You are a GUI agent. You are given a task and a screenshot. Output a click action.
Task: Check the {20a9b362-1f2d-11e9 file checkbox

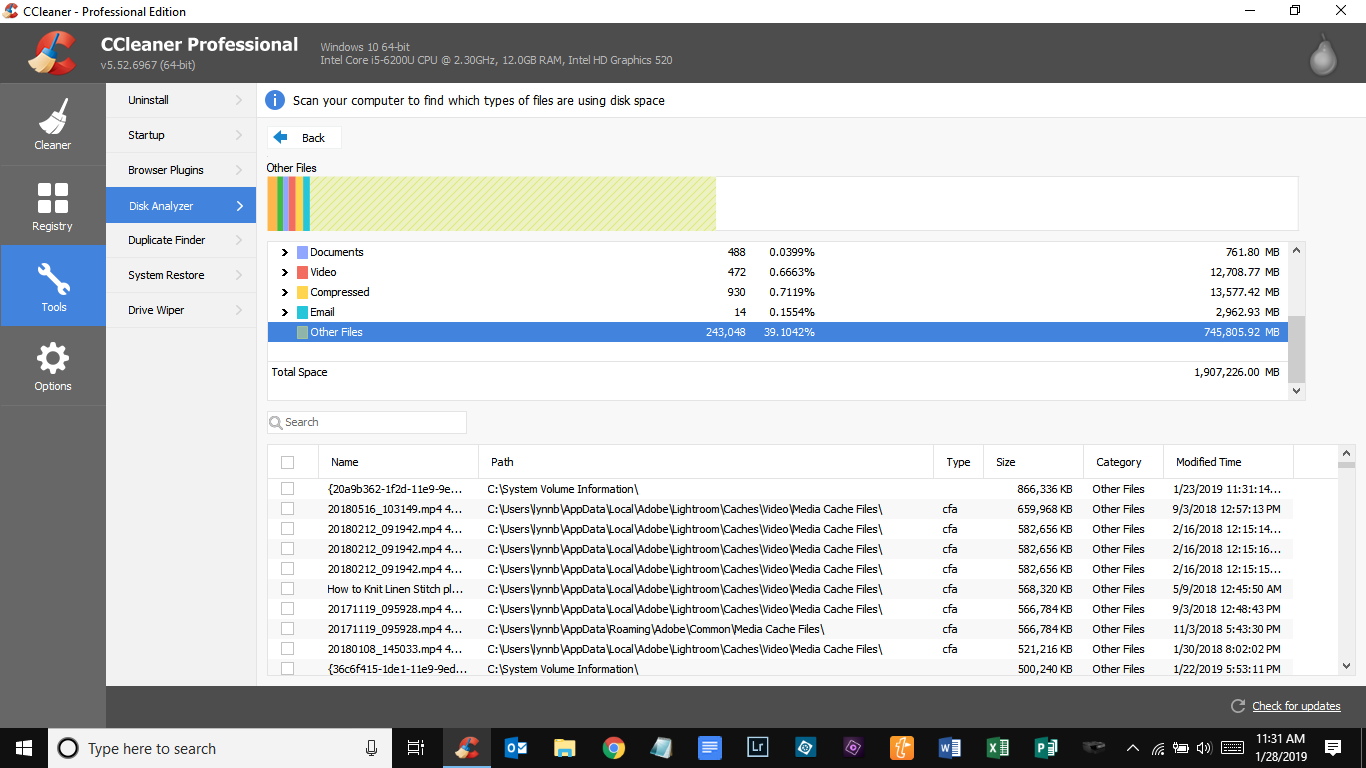coord(288,489)
